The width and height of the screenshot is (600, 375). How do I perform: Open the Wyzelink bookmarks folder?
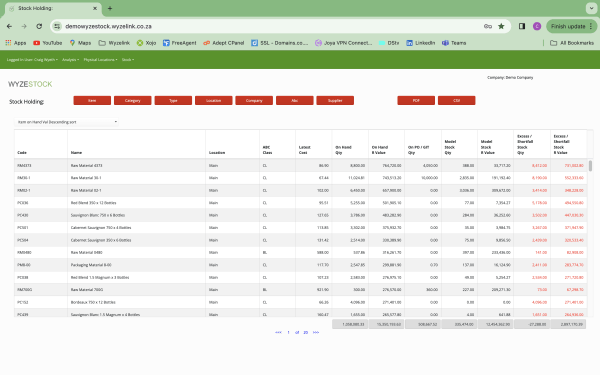pyautogui.click(x=114, y=43)
